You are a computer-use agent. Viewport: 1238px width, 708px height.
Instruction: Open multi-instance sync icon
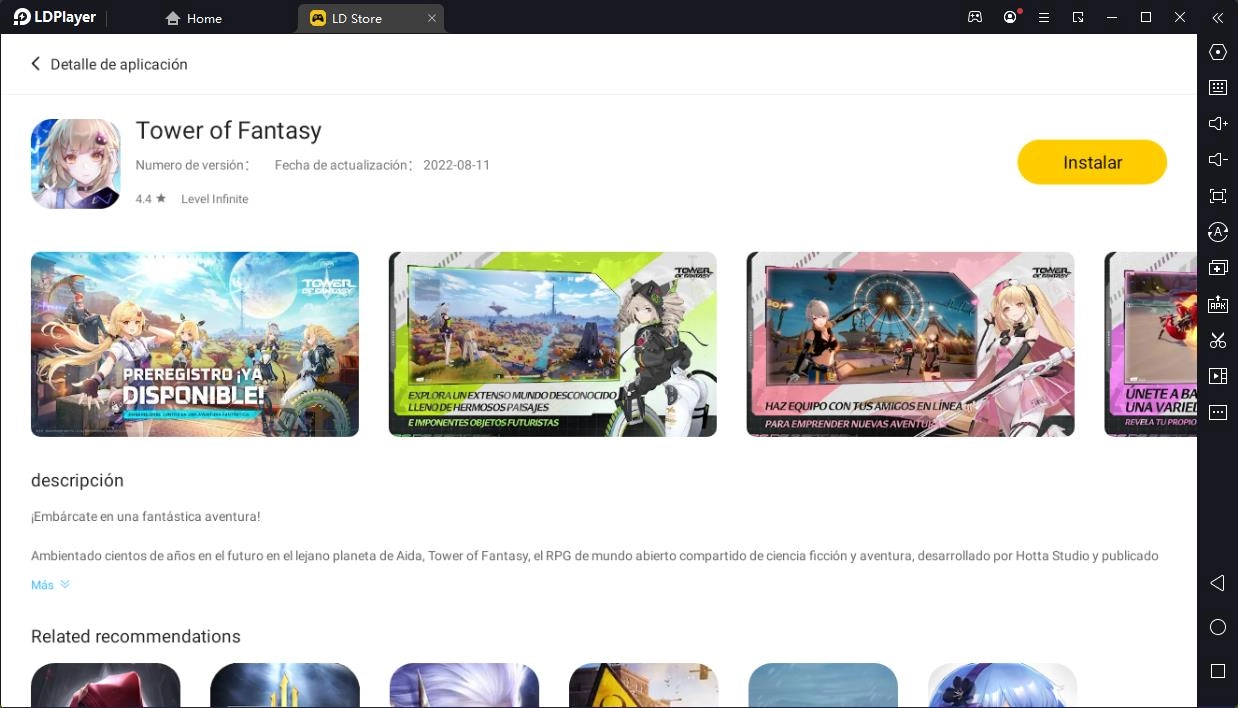[1217, 268]
